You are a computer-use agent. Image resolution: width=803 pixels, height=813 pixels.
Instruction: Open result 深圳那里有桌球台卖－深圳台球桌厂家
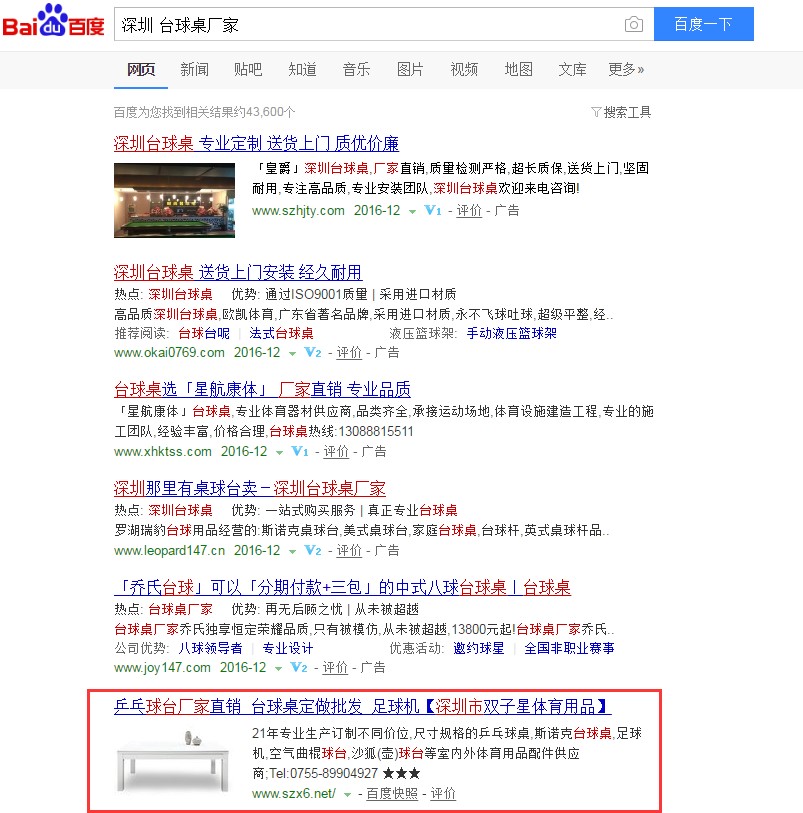(249, 488)
